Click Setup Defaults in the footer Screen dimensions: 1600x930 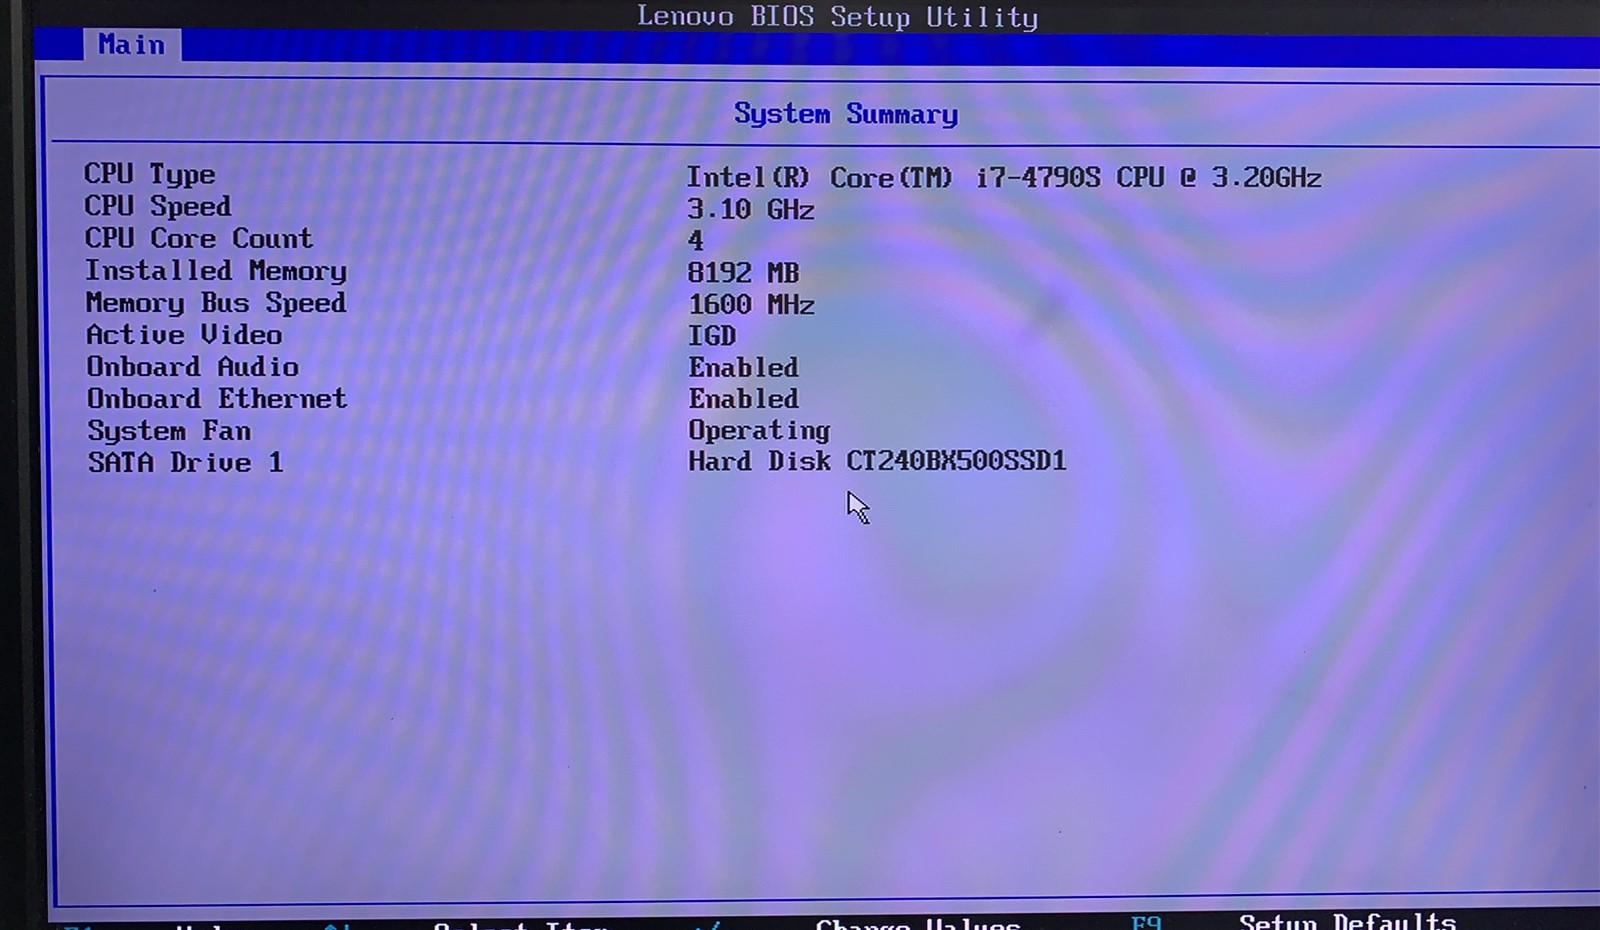tap(1347, 921)
